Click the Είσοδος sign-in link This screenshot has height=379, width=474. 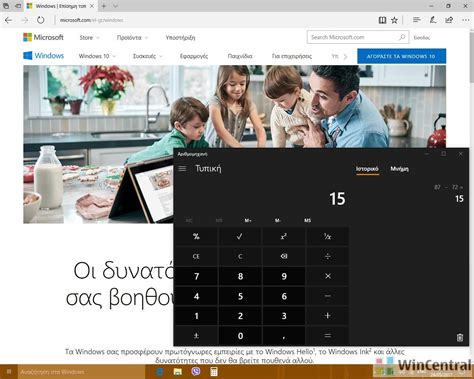coord(422,38)
